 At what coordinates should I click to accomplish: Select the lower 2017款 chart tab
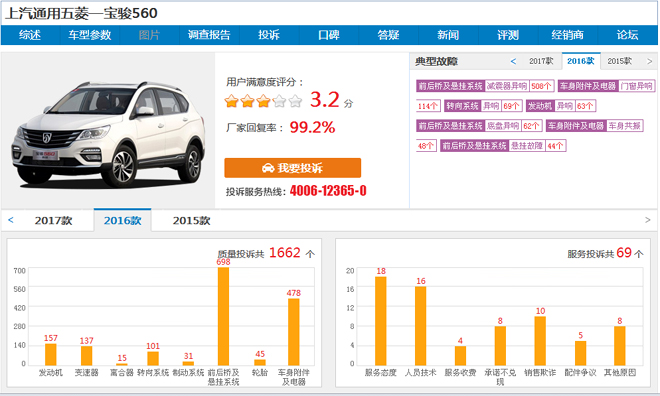[x=53, y=221]
